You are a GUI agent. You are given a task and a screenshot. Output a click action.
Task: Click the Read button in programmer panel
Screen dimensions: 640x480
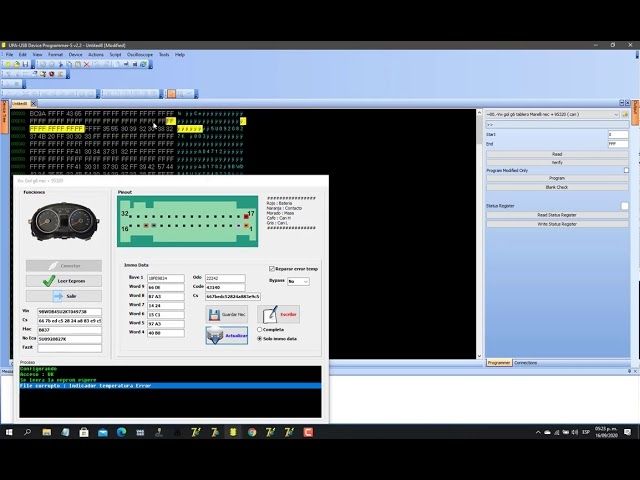pyautogui.click(x=557, y=154)
